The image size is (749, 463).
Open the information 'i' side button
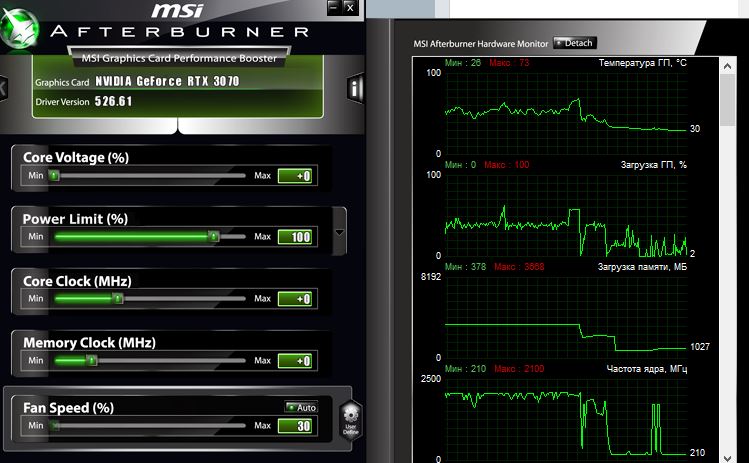[x=355, y=88]
